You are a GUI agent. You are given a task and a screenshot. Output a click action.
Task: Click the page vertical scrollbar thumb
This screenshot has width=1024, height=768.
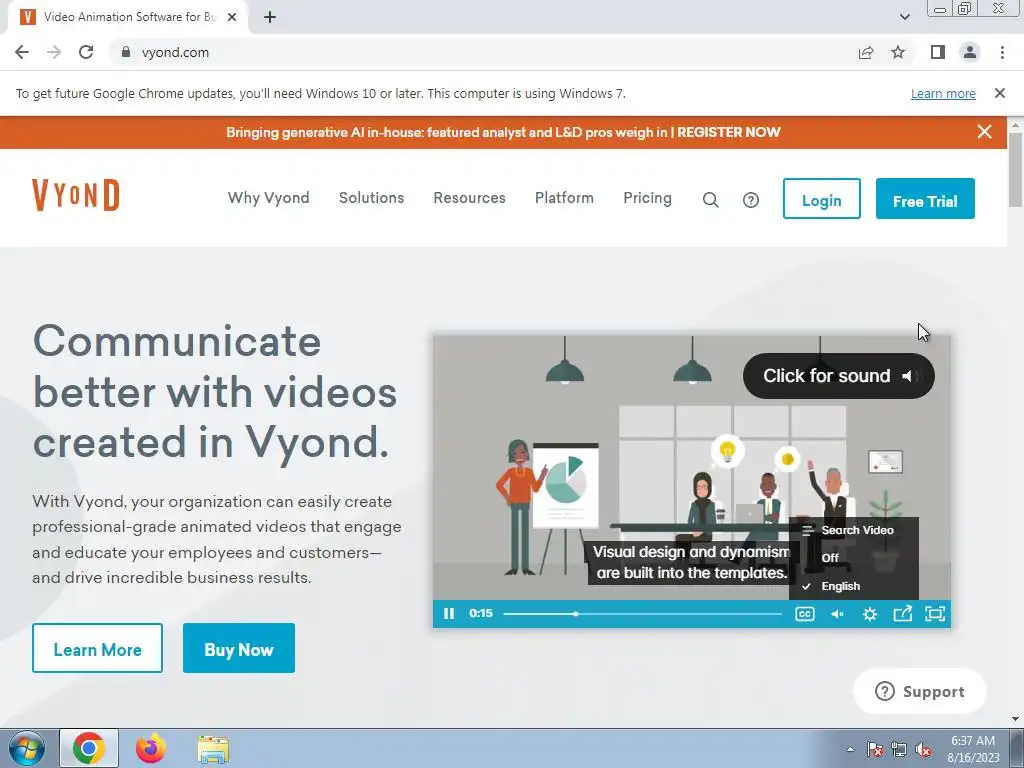(1016, 170)
